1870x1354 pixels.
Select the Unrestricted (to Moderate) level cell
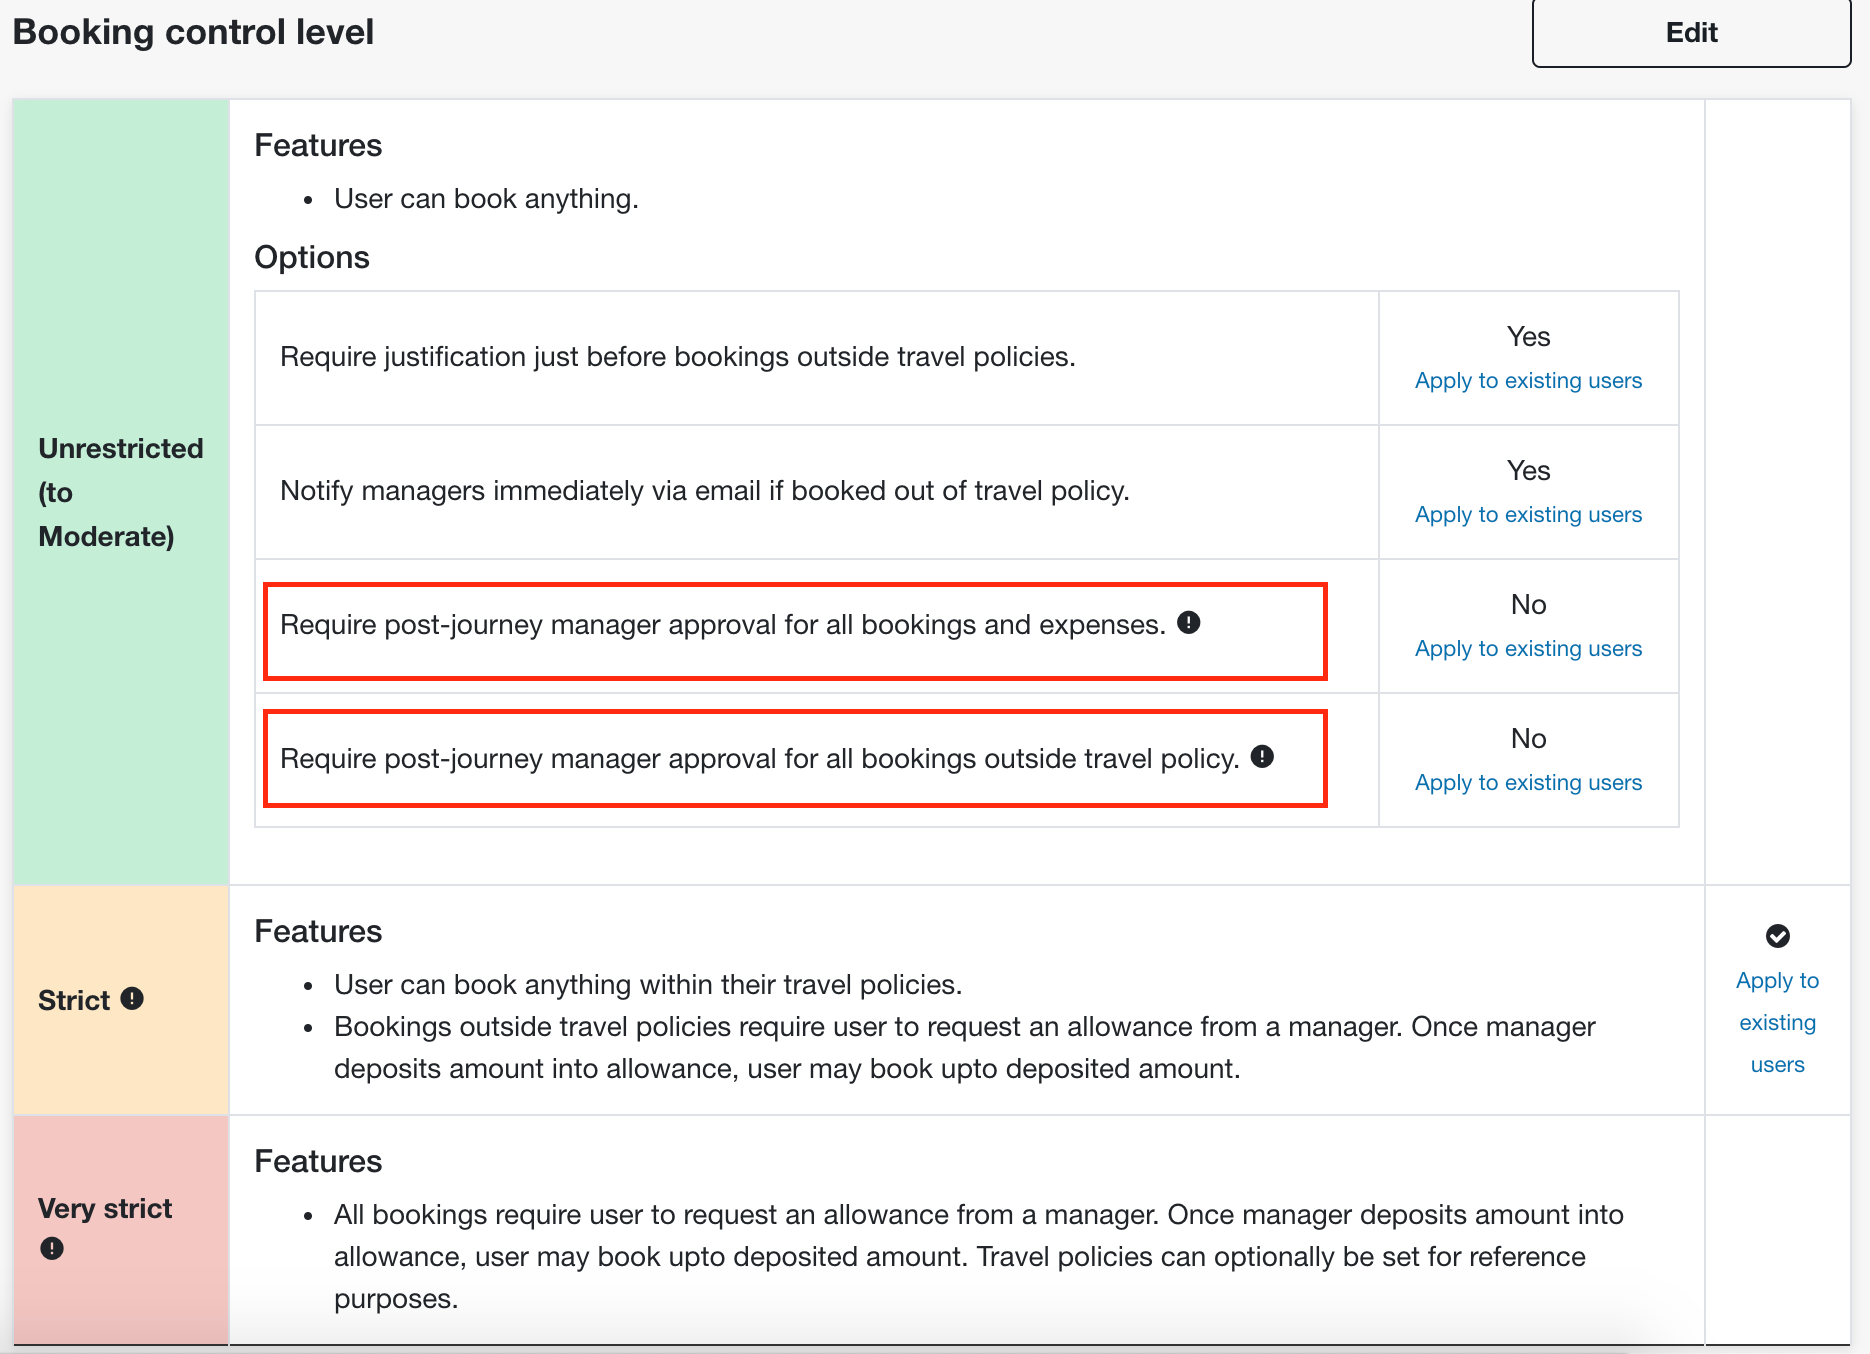click(x=121, y=492)
